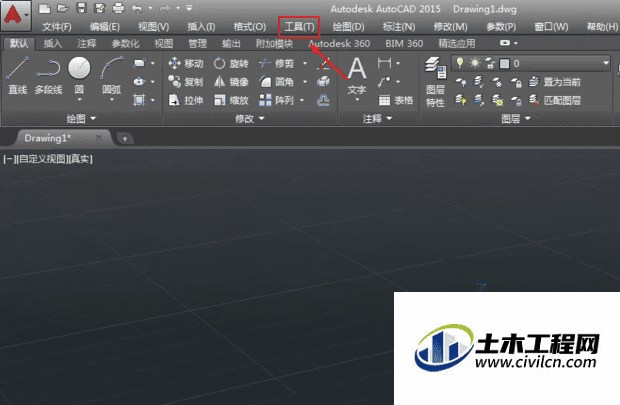Image resolution: width=620 pixels, height=405 pixels.
Task: Expand the 注释 panel
Action: (377, 118)
